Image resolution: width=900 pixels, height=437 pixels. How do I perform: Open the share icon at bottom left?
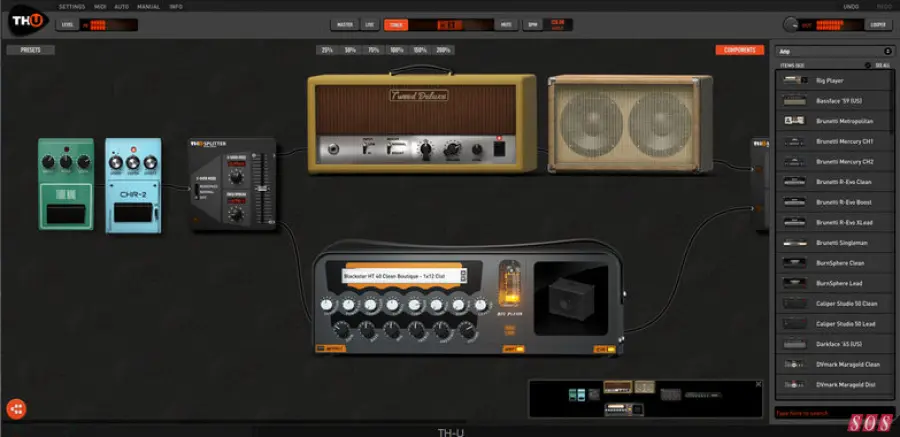(x=17, y=409)
